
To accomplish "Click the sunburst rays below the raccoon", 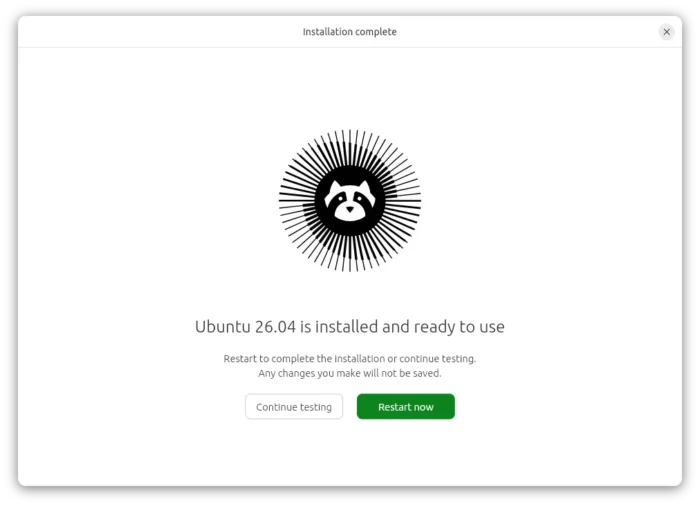I will tap(350, 254).
